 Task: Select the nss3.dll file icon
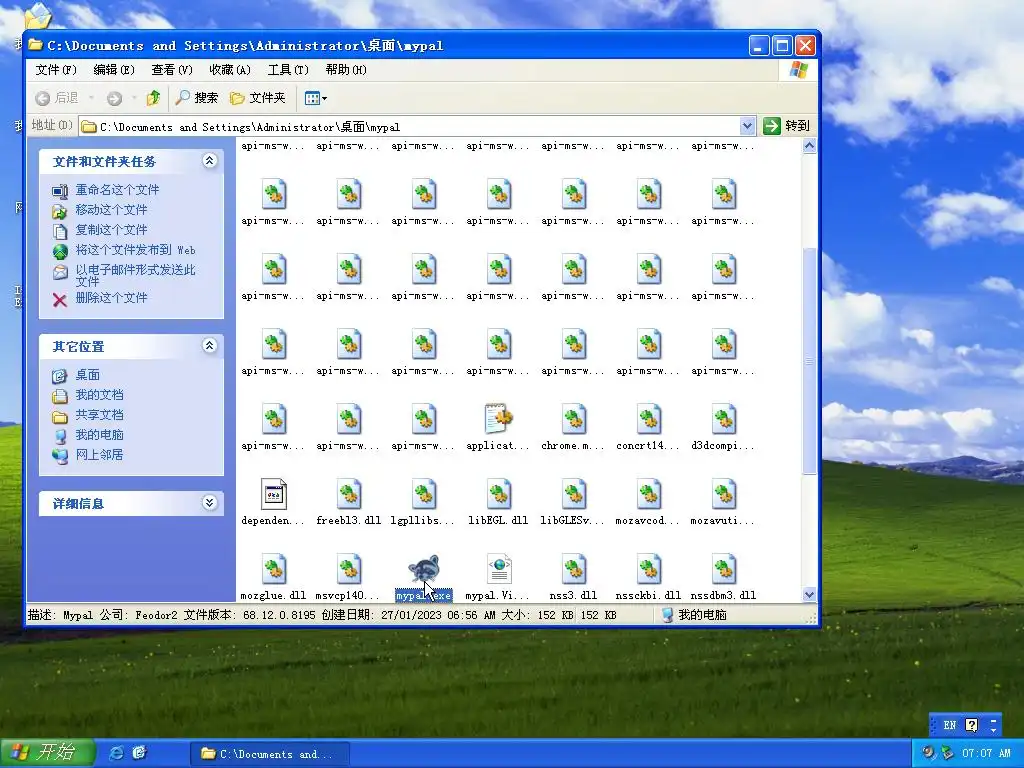pyautogui.click(x=574, y=569)
